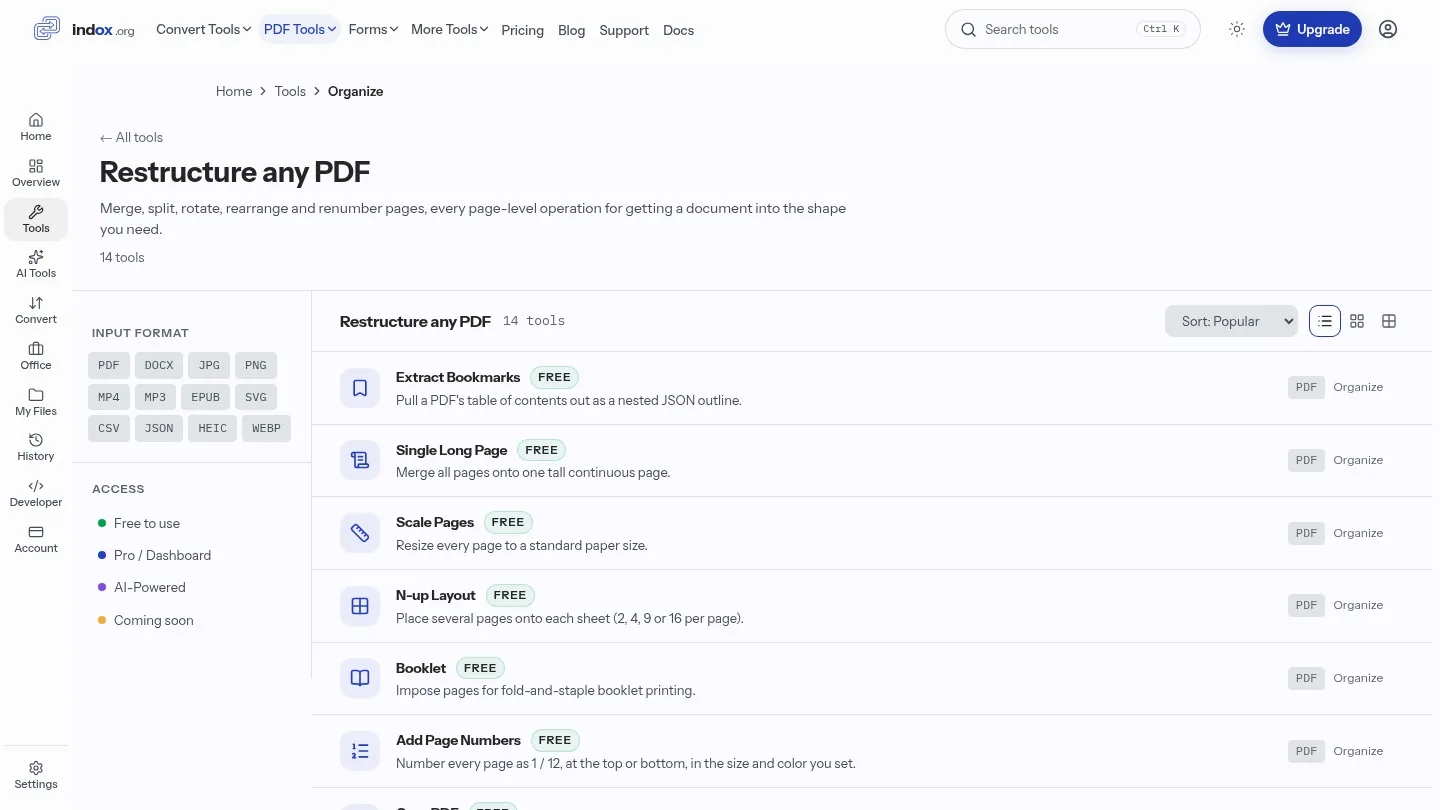Click the Single Long Page tool icon

click(x=360, y=460)
